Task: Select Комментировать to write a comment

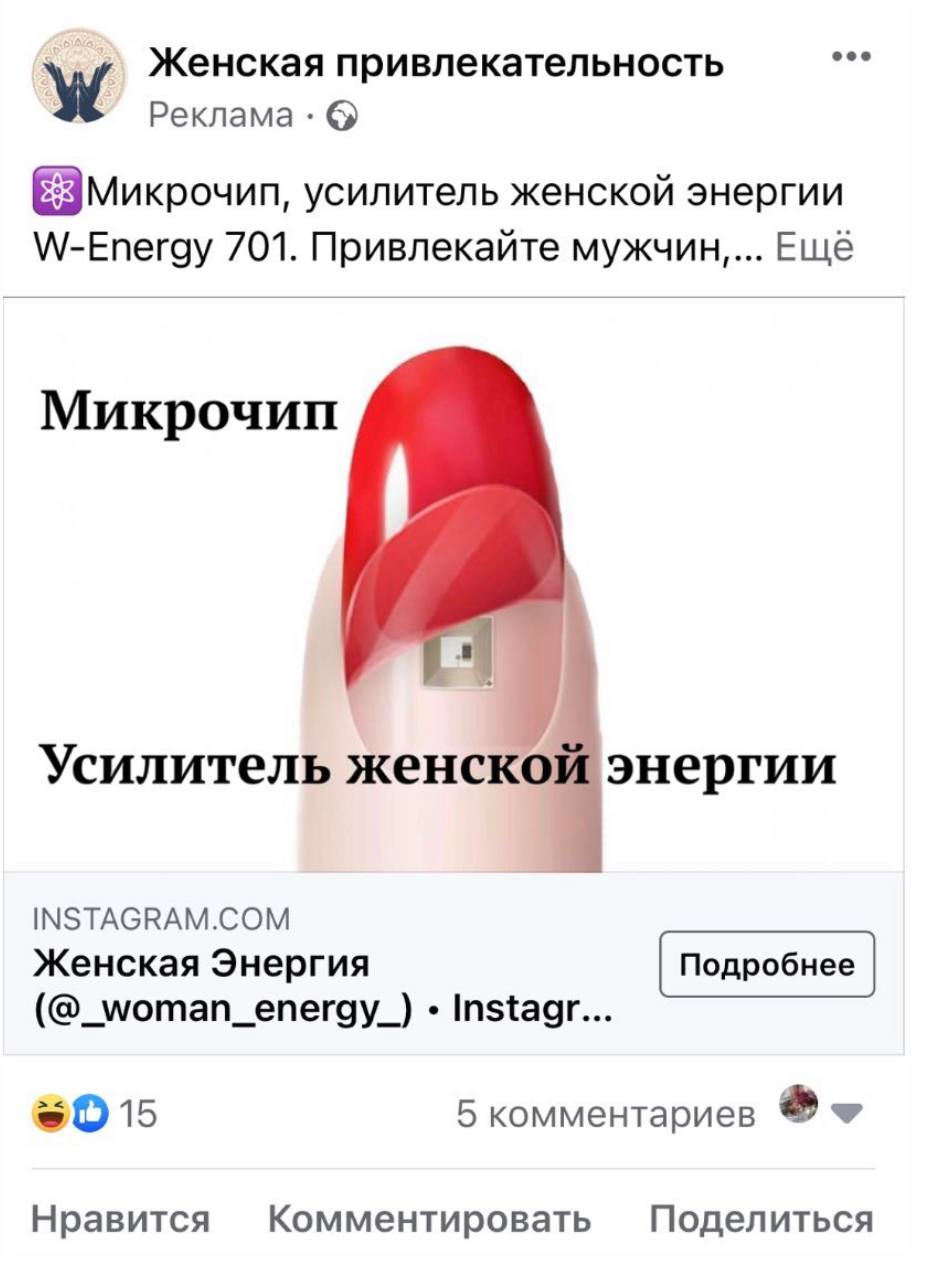Action: (430, 1220)
